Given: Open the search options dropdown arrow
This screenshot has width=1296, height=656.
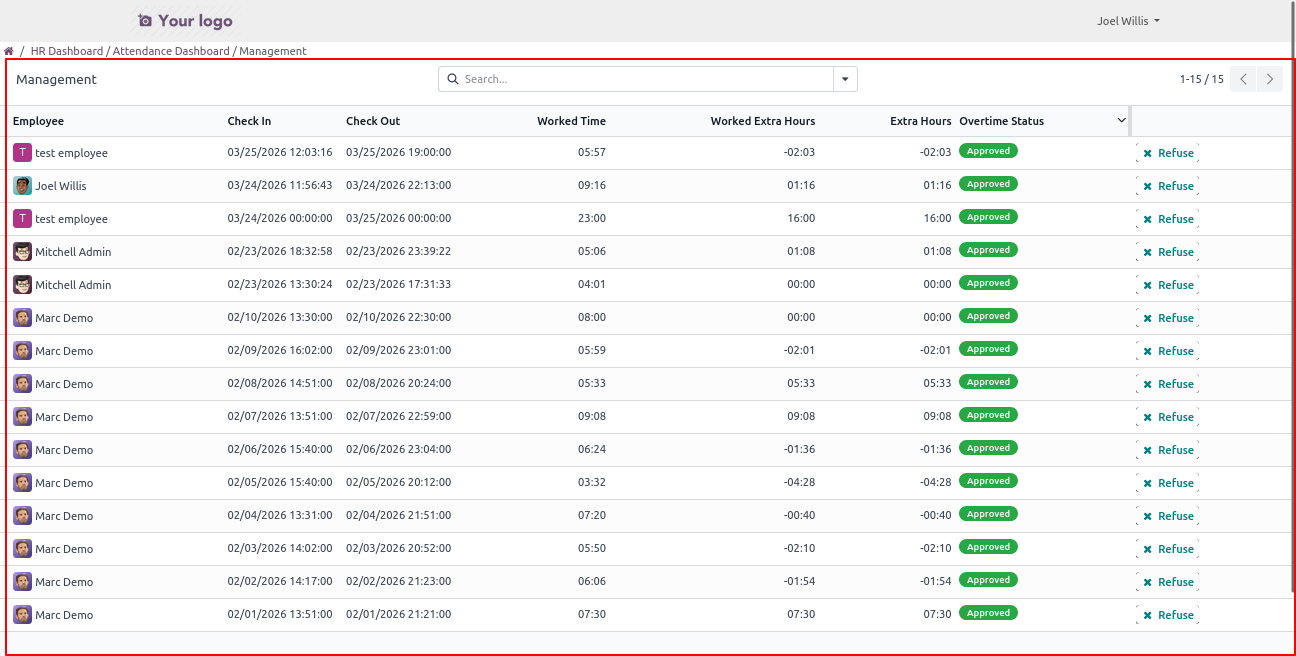Looking at the screenshot, I should pos(845,79).
